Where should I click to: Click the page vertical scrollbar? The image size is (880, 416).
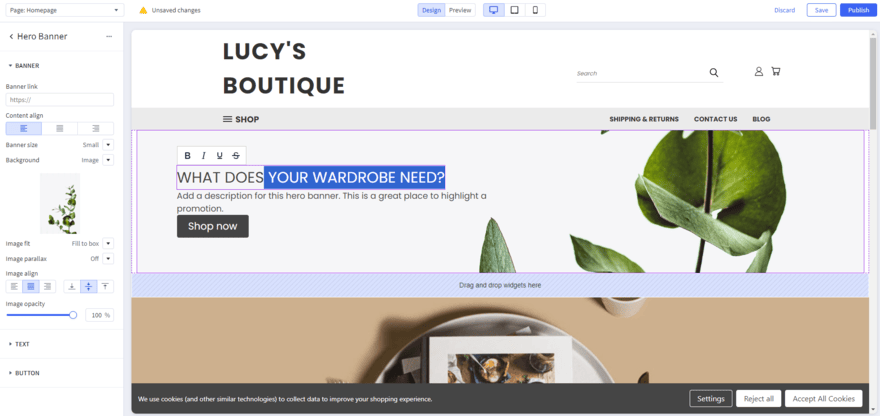[x=873, y=84]
